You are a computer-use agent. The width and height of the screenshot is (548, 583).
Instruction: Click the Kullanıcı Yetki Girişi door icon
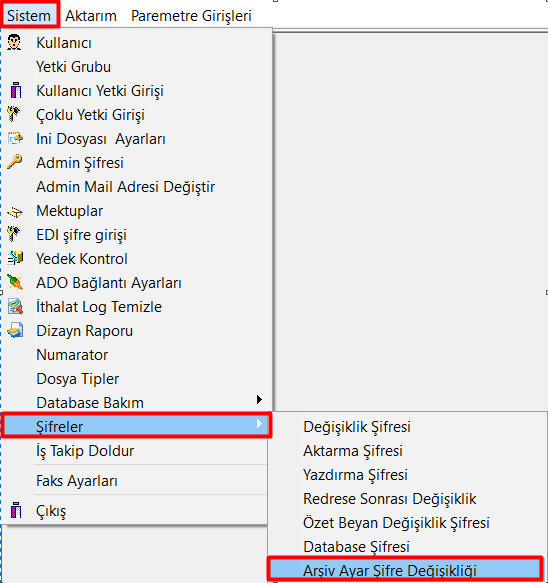pos(16,90)
